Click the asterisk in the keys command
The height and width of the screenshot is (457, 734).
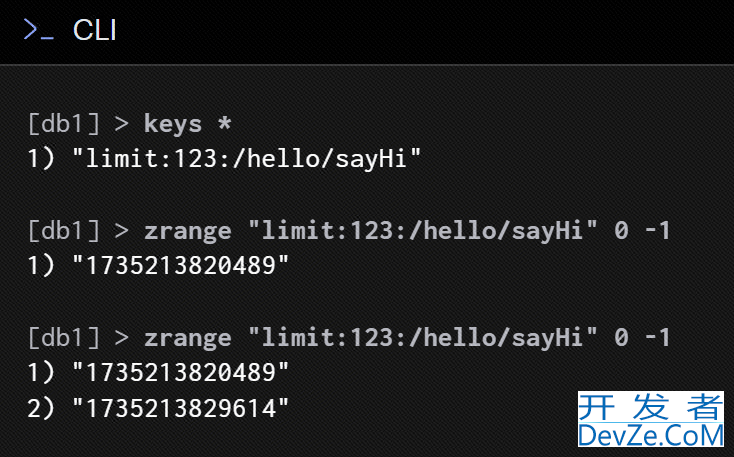(224, 123)
